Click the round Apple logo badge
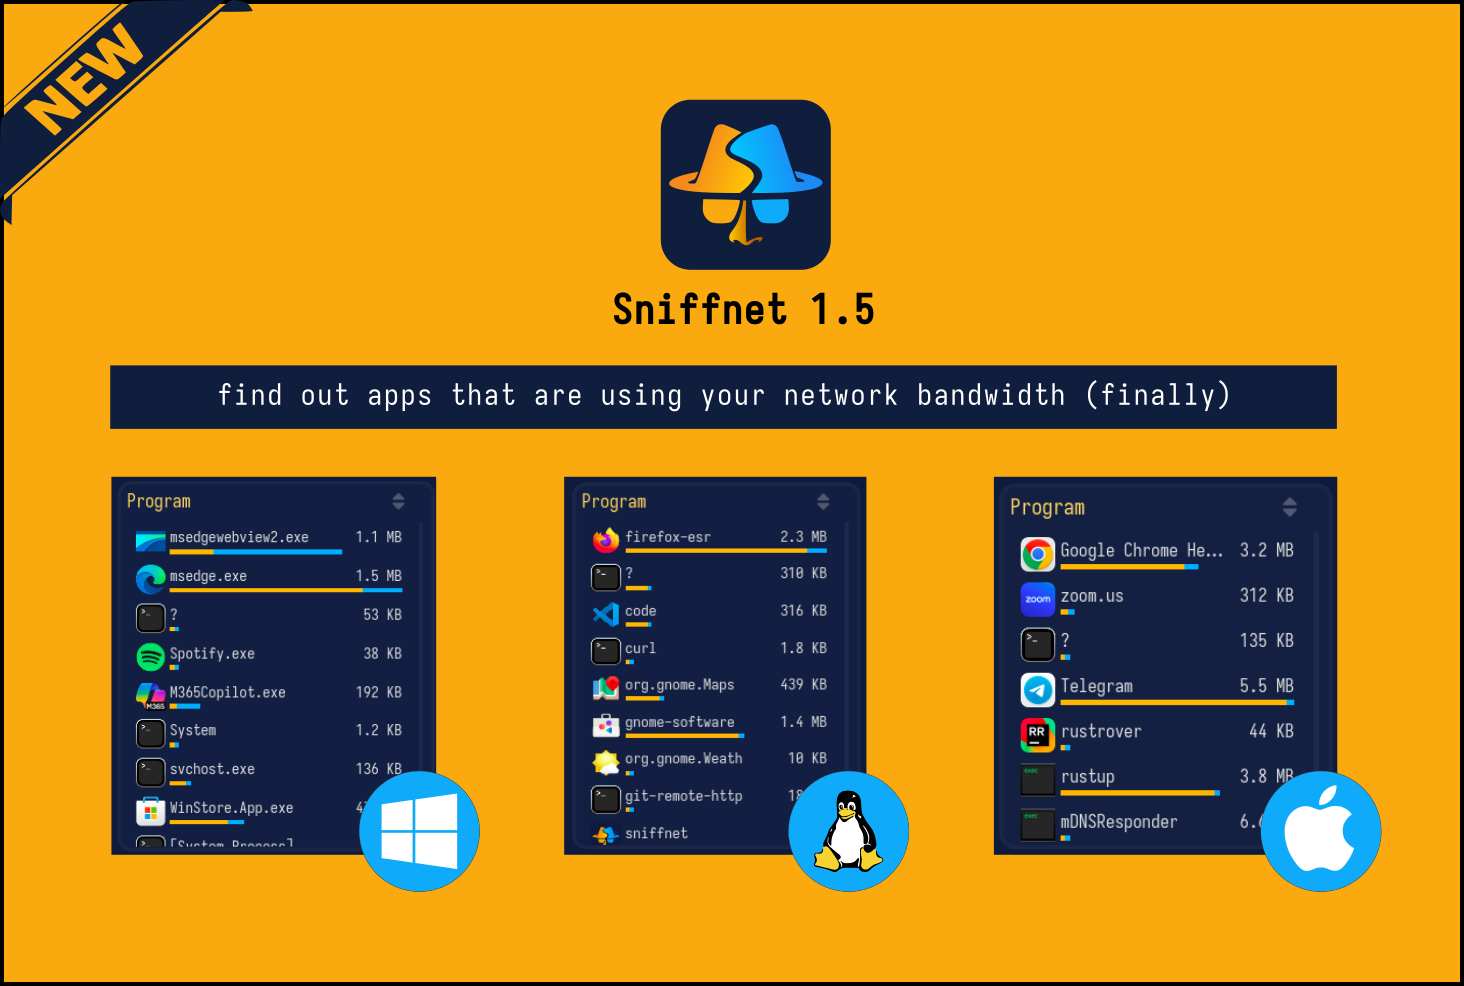This screenshot has width=1464, height=986. pyautogui.click(x=1321, y=831)
